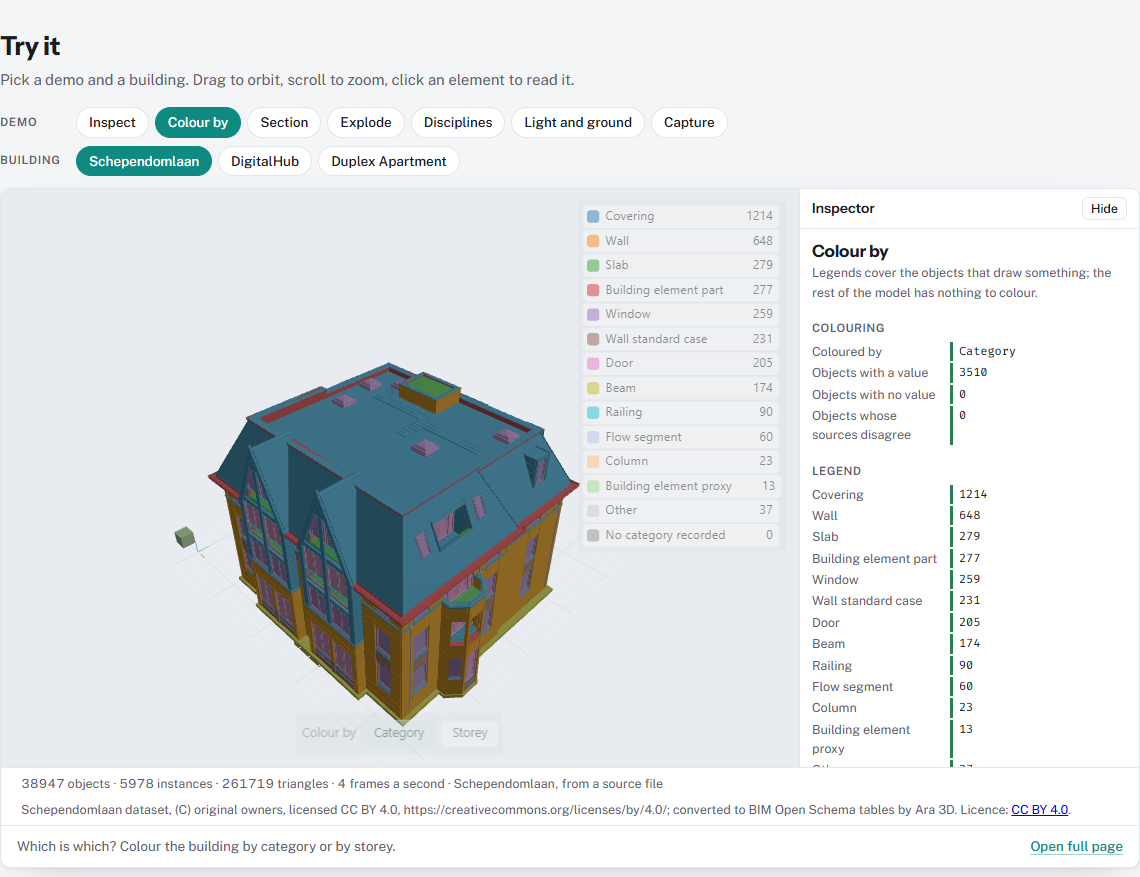The width and height of the screenshot is (1140, 877).
Task: Choose the Capture demo
Action: (x=689, y=122)
